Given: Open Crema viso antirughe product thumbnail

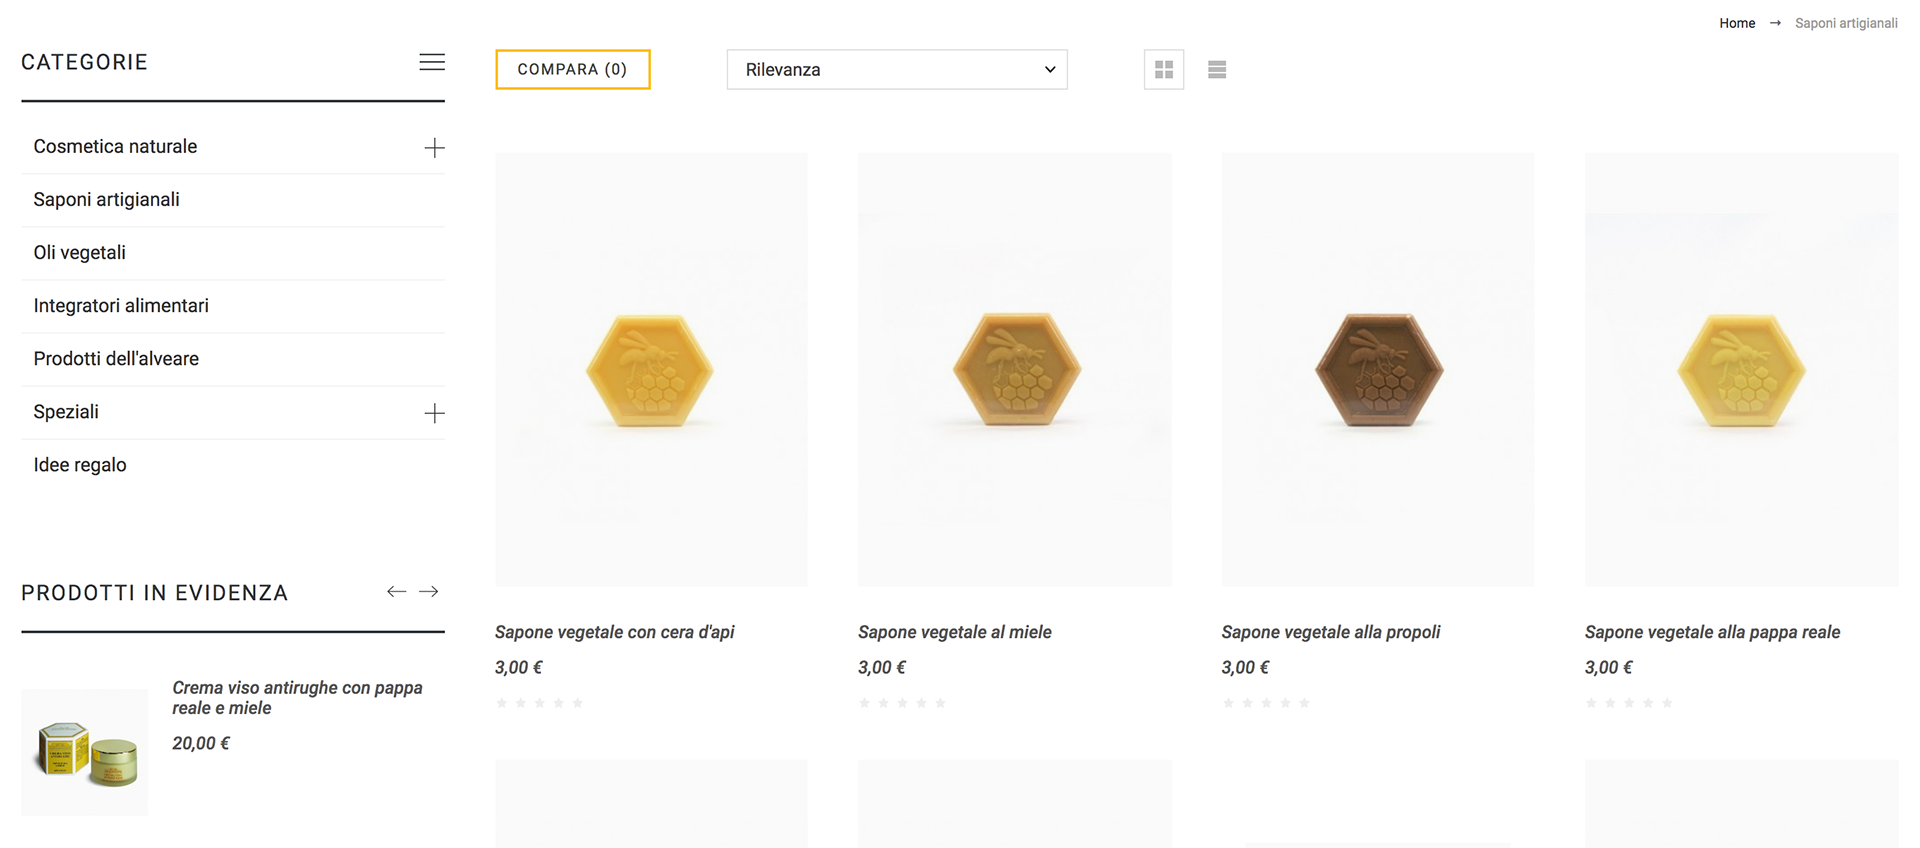Looking at the screenshot, I should [85, 752].
